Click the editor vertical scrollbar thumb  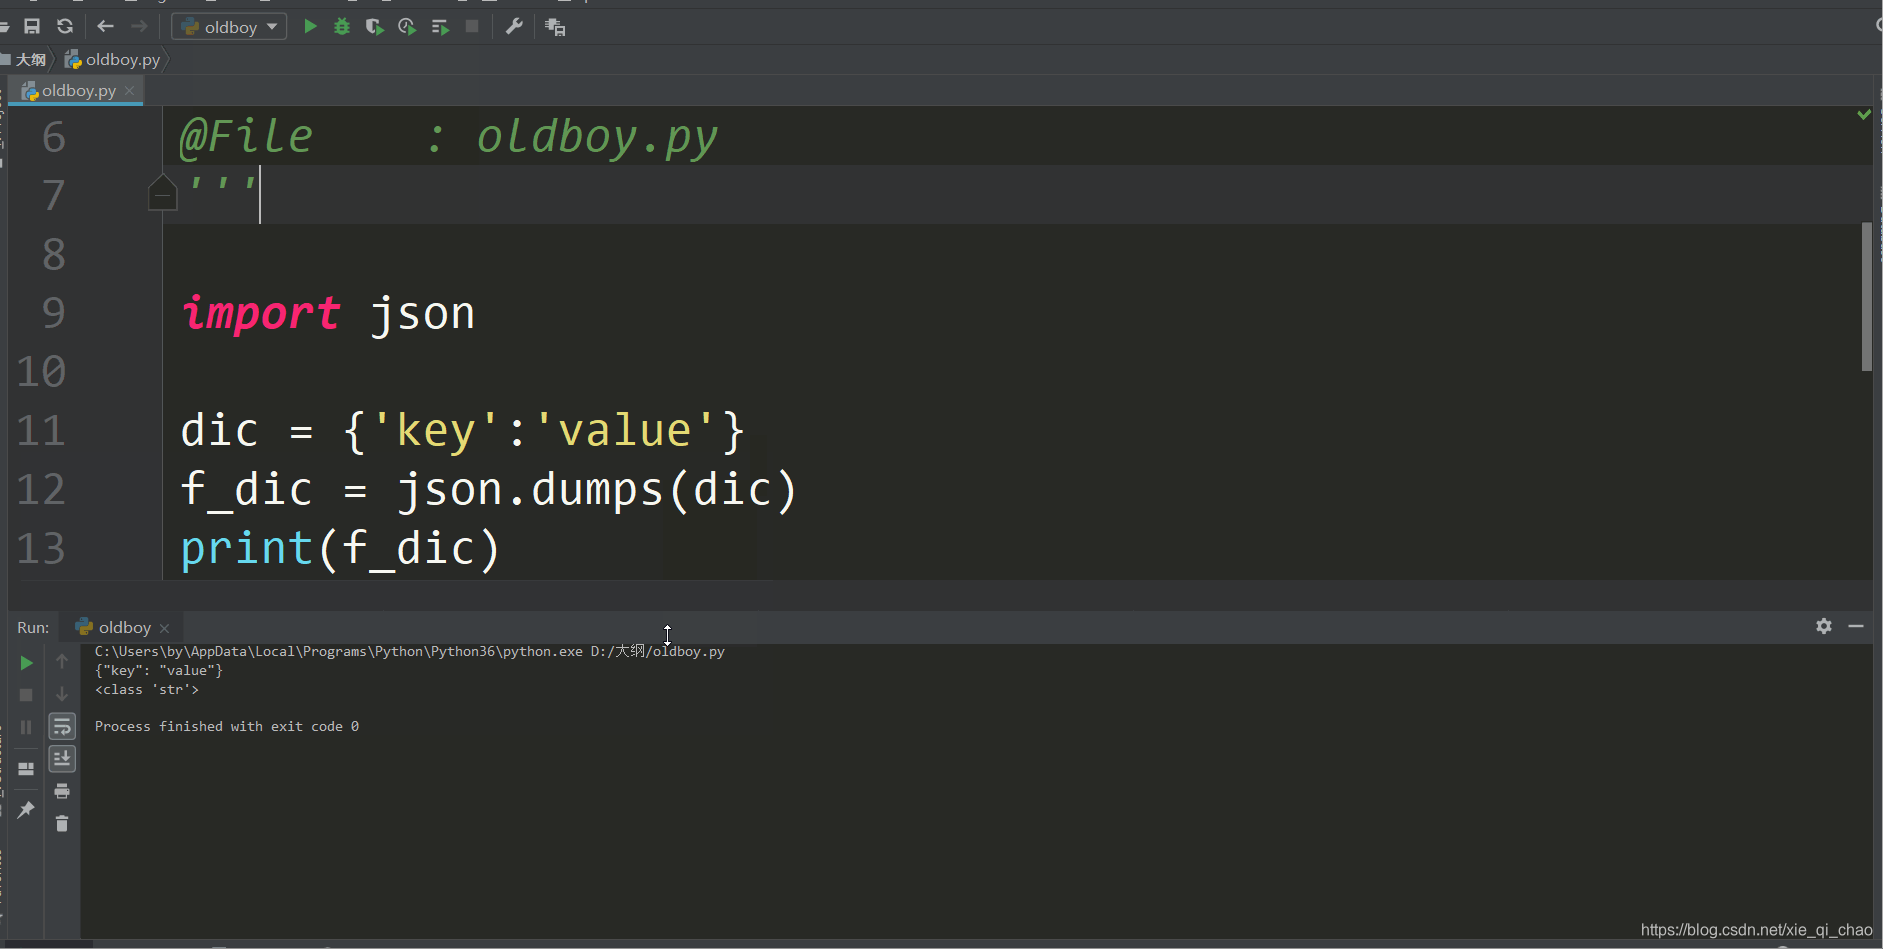click(1867, 296)
